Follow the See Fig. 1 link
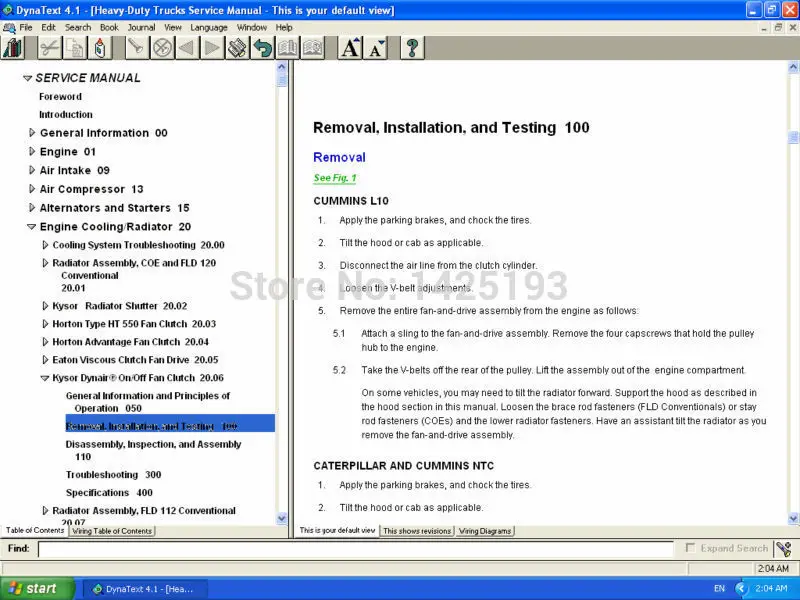The image size is (800, 600). 335,178
